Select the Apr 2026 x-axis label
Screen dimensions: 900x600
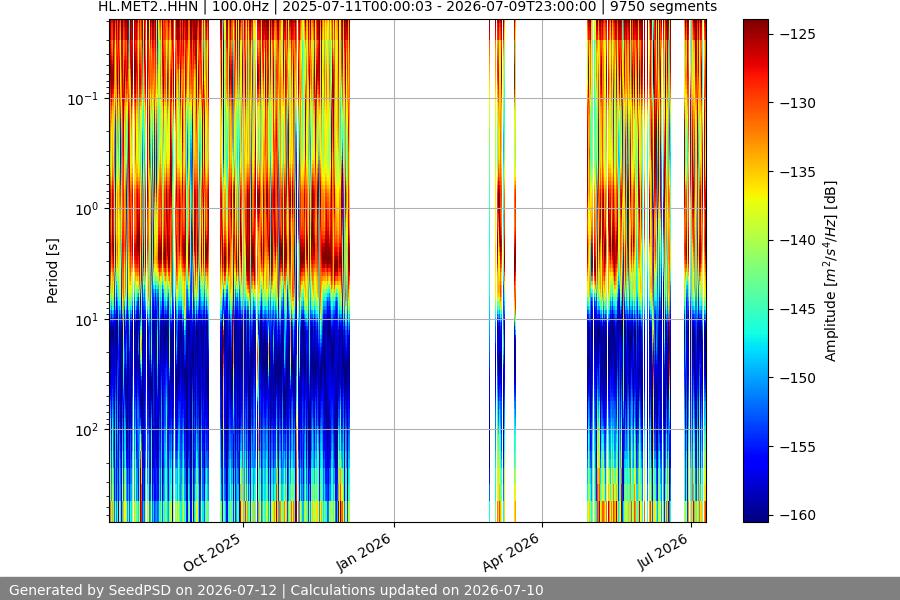coord(511,552)
